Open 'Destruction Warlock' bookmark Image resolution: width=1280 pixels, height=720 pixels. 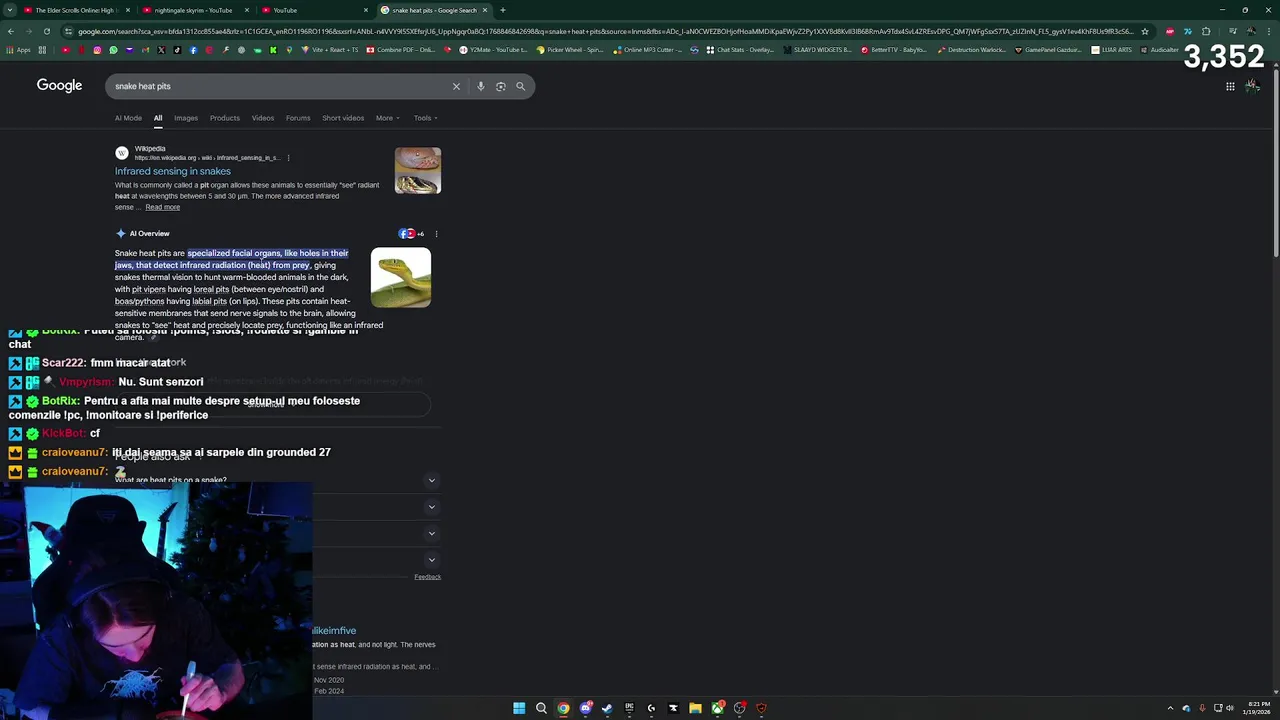coord(973,50)
